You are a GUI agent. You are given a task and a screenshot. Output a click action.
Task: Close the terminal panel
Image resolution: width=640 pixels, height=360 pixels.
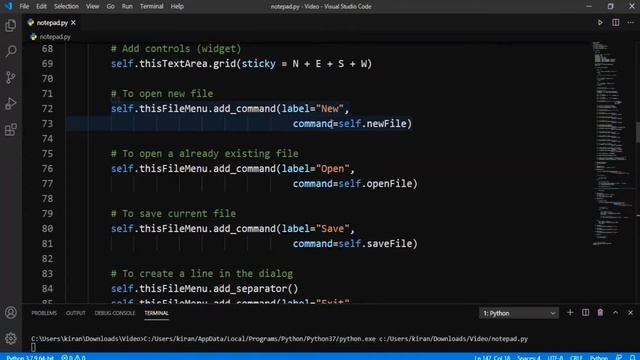pos(631,313)
